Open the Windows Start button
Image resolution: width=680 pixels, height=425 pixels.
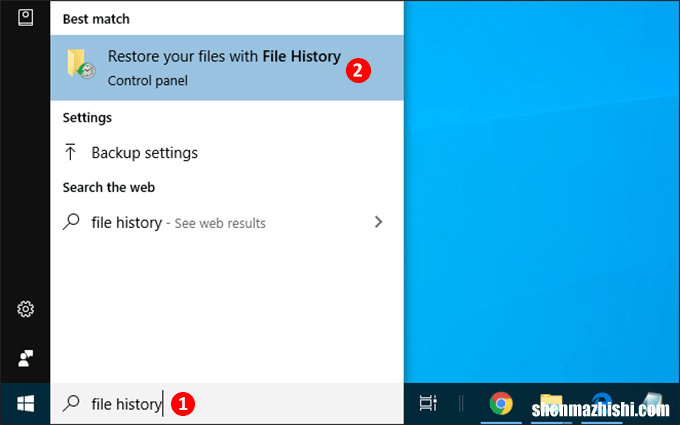25,404
